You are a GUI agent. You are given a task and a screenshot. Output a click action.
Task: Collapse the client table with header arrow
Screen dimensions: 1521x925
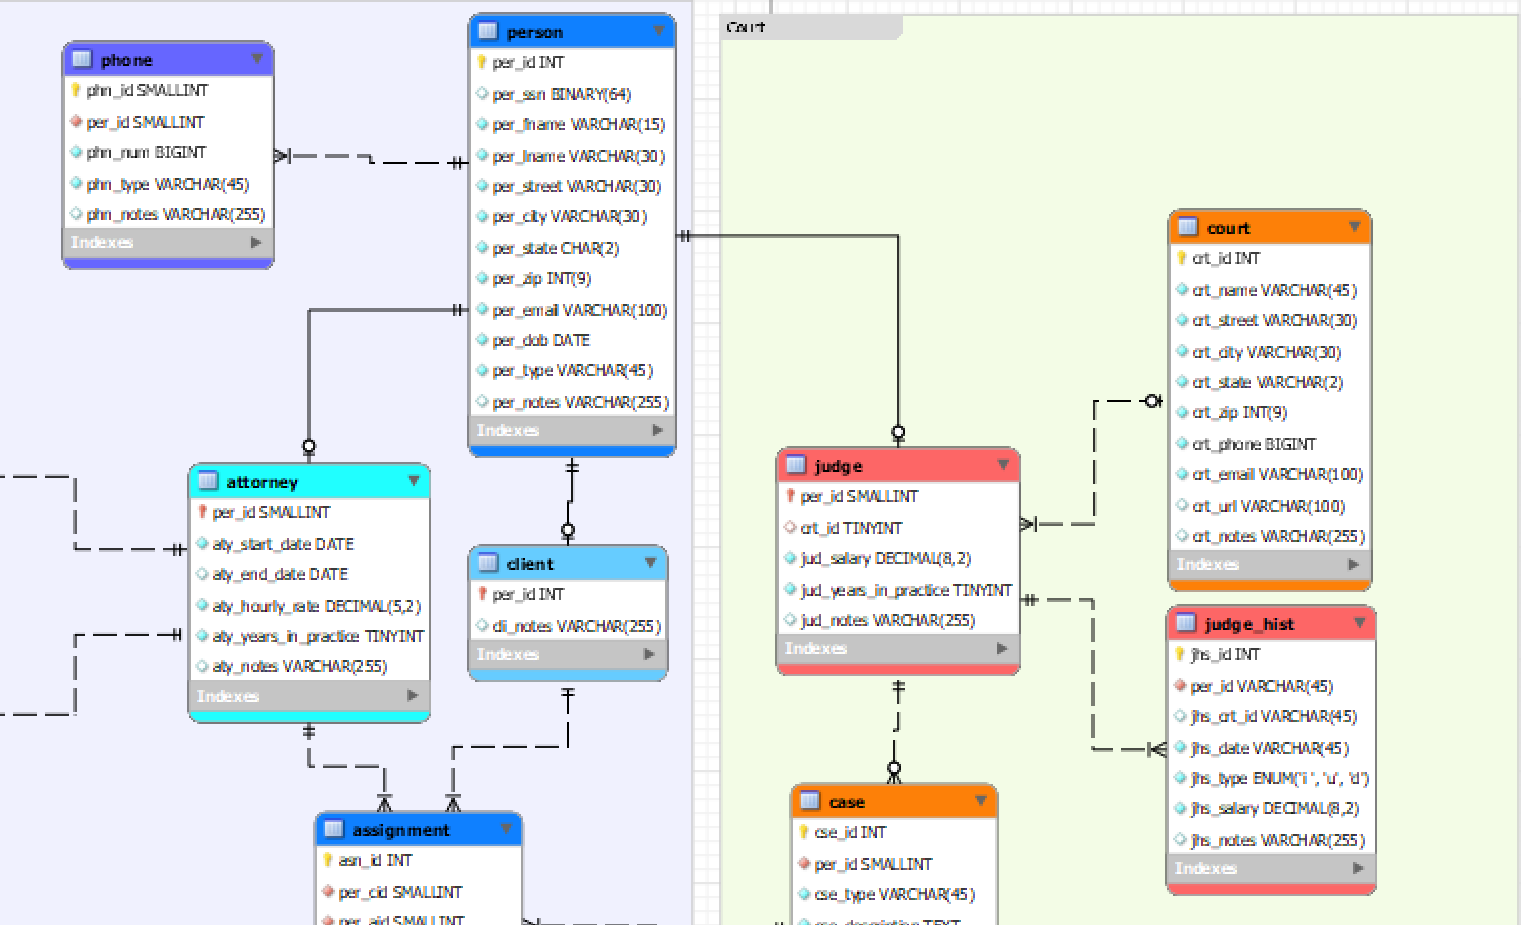(651, 563)
